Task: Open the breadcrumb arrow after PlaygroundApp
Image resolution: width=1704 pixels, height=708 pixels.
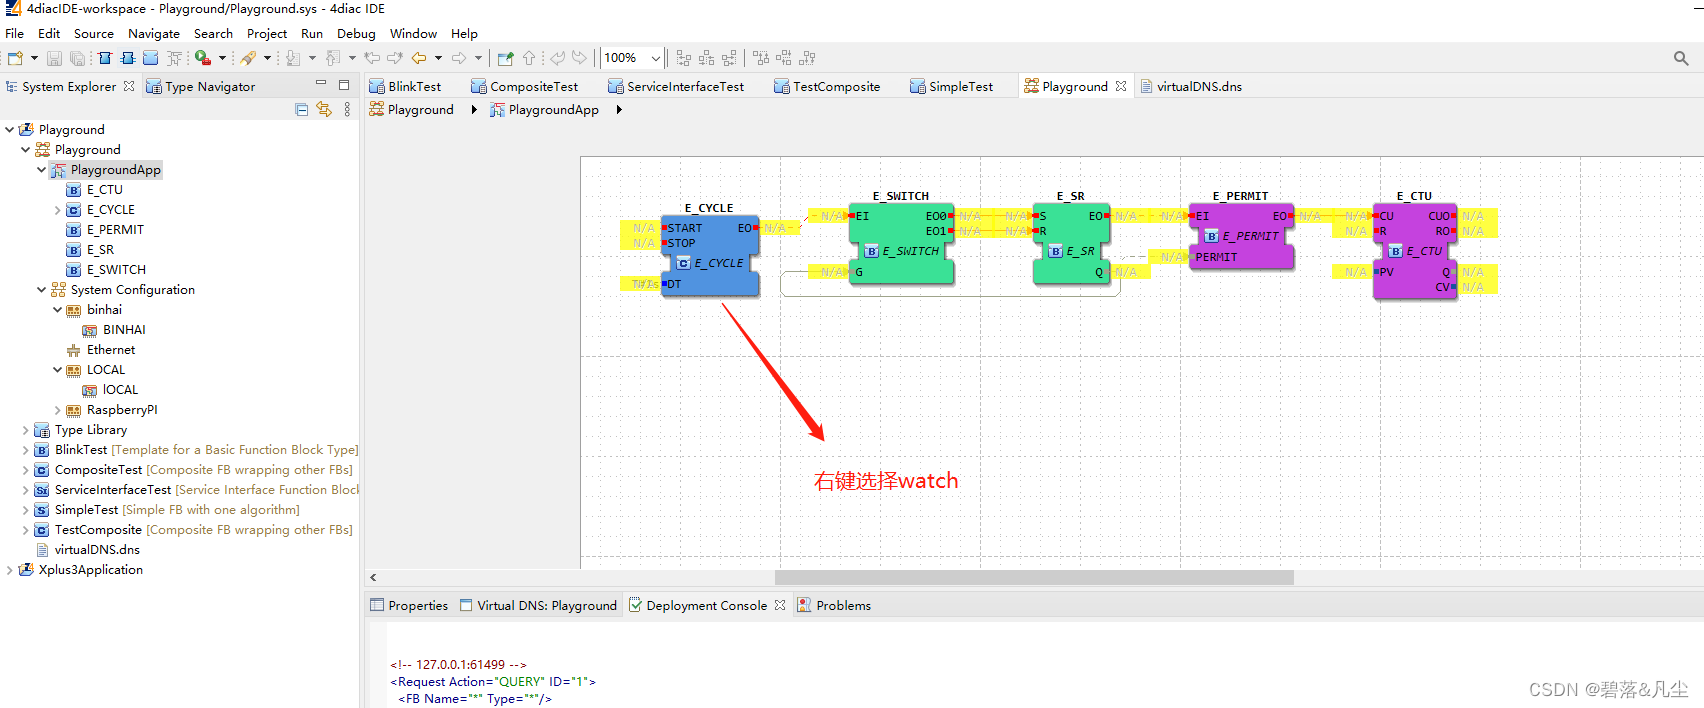Action: [x=619, y=110]
